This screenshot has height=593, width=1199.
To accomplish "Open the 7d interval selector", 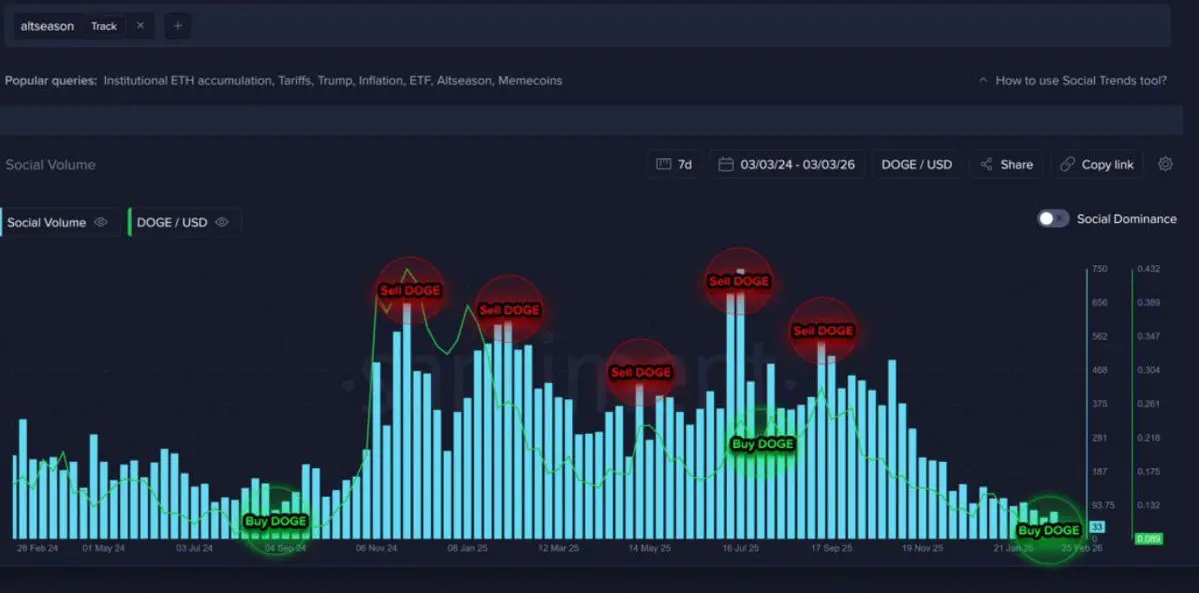I will [x=674, y=164].
